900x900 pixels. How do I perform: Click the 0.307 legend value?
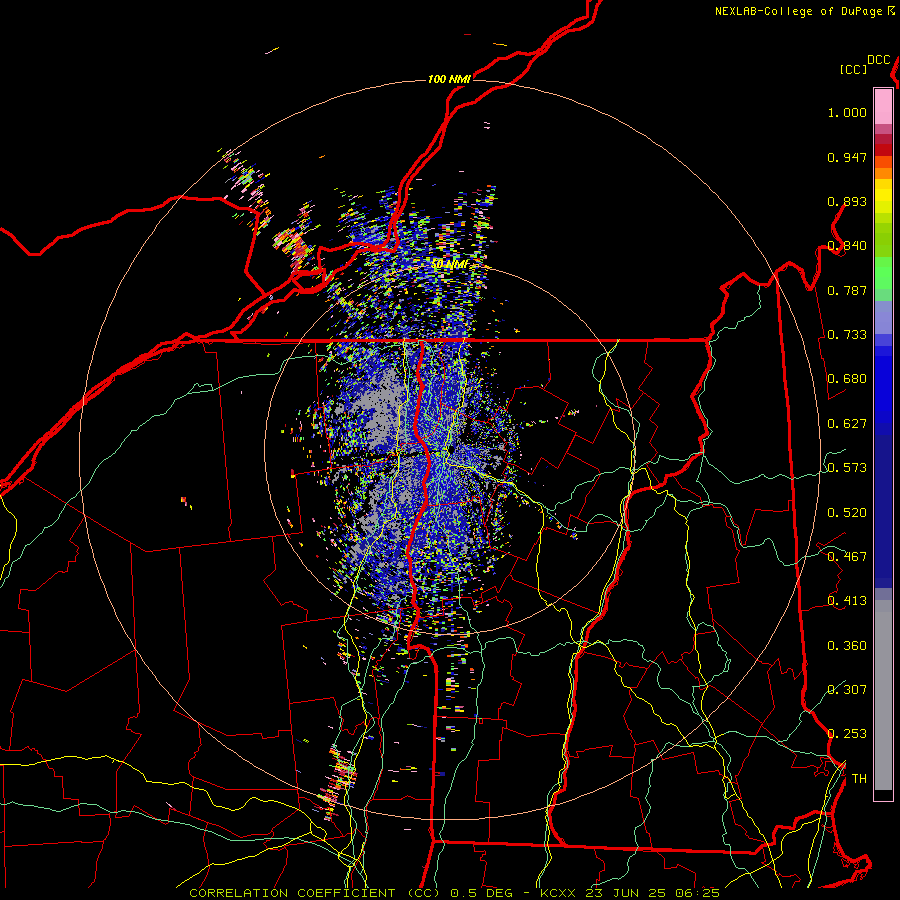(847, 690)
